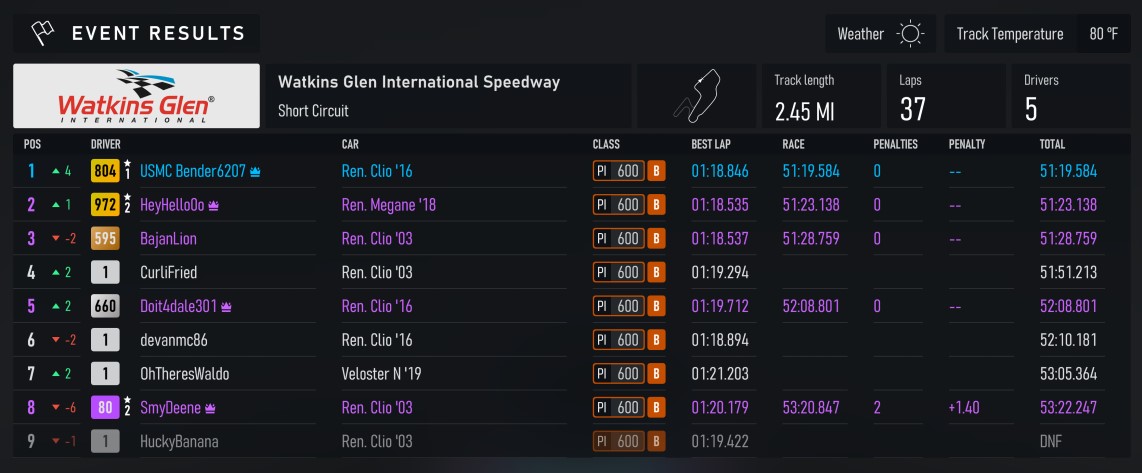Click the purple 80 rating badge
The width and height of the screenshot is (1142, 473).
click(x=105, y=407)
